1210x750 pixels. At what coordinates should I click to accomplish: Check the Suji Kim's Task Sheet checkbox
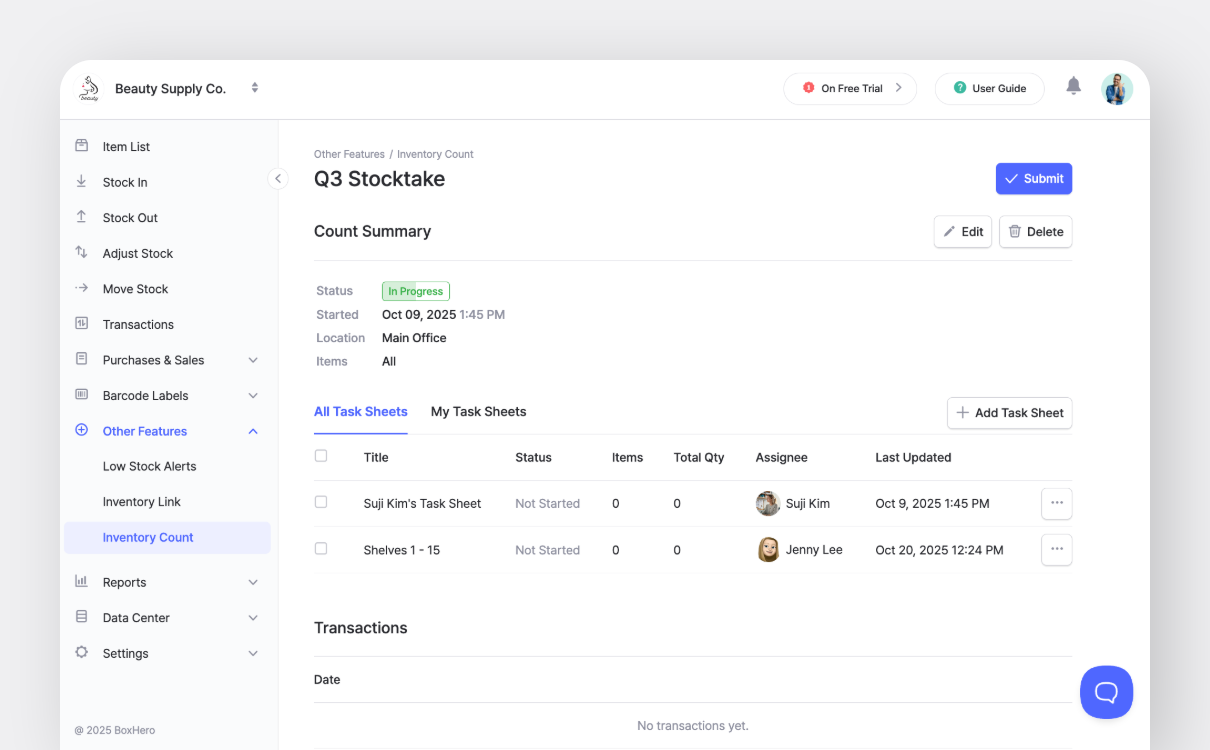(321, 502)
